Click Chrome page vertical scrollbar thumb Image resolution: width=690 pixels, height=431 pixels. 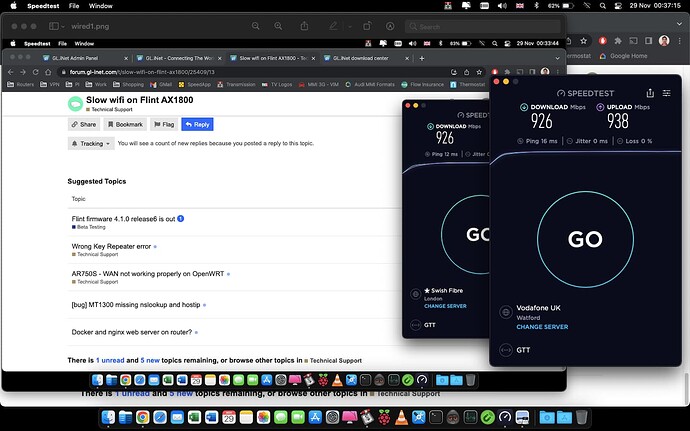pos(686,389)
